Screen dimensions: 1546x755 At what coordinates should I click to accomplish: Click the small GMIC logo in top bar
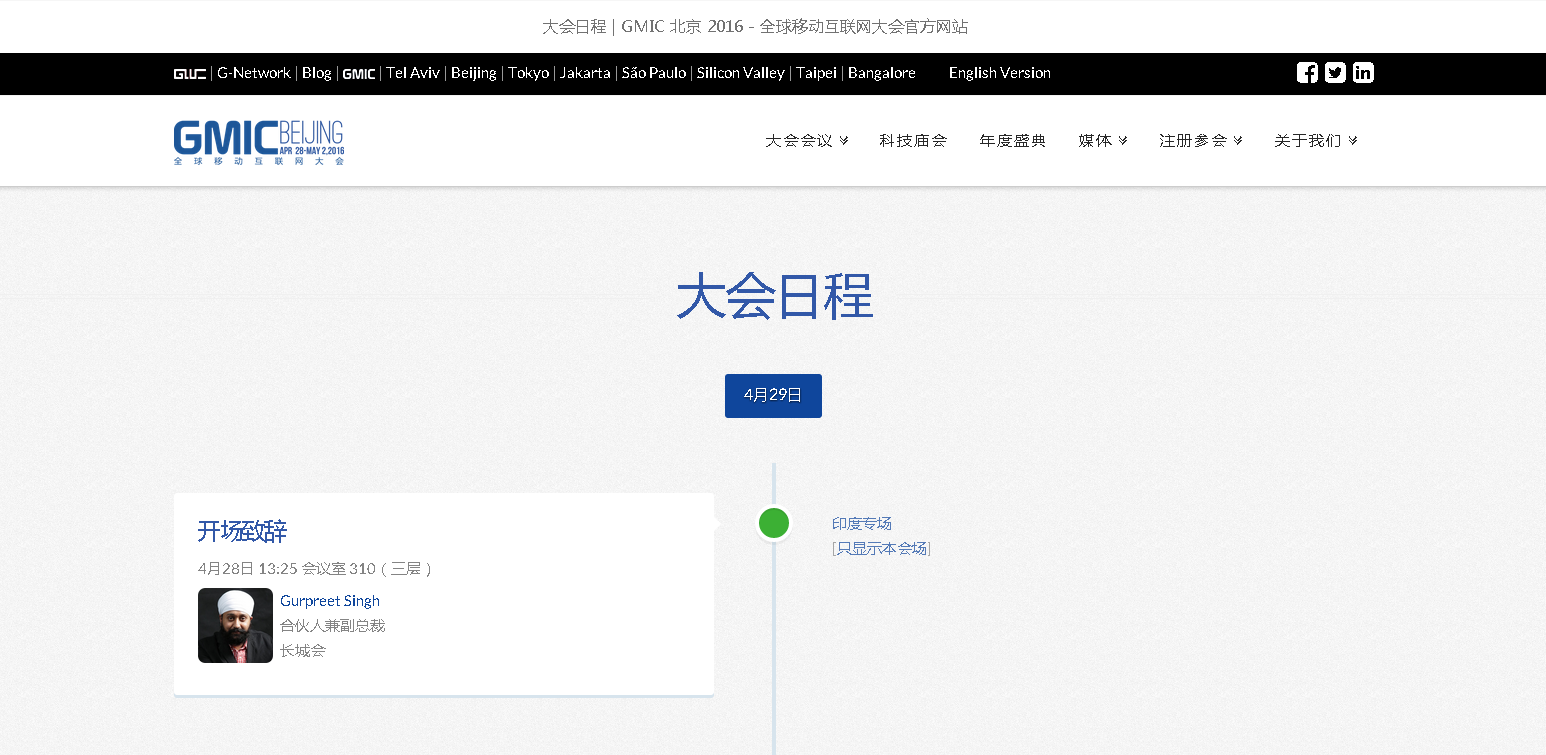coord(359,74)
